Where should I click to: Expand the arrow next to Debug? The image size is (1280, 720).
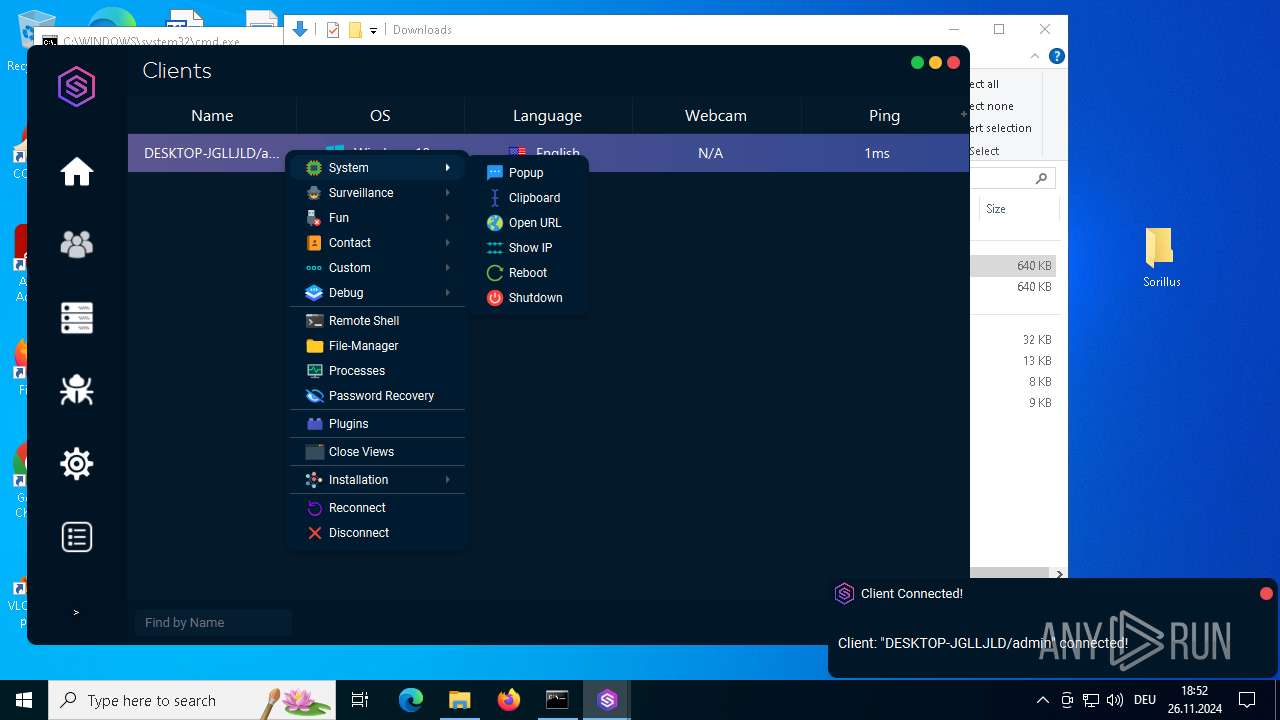448,293
